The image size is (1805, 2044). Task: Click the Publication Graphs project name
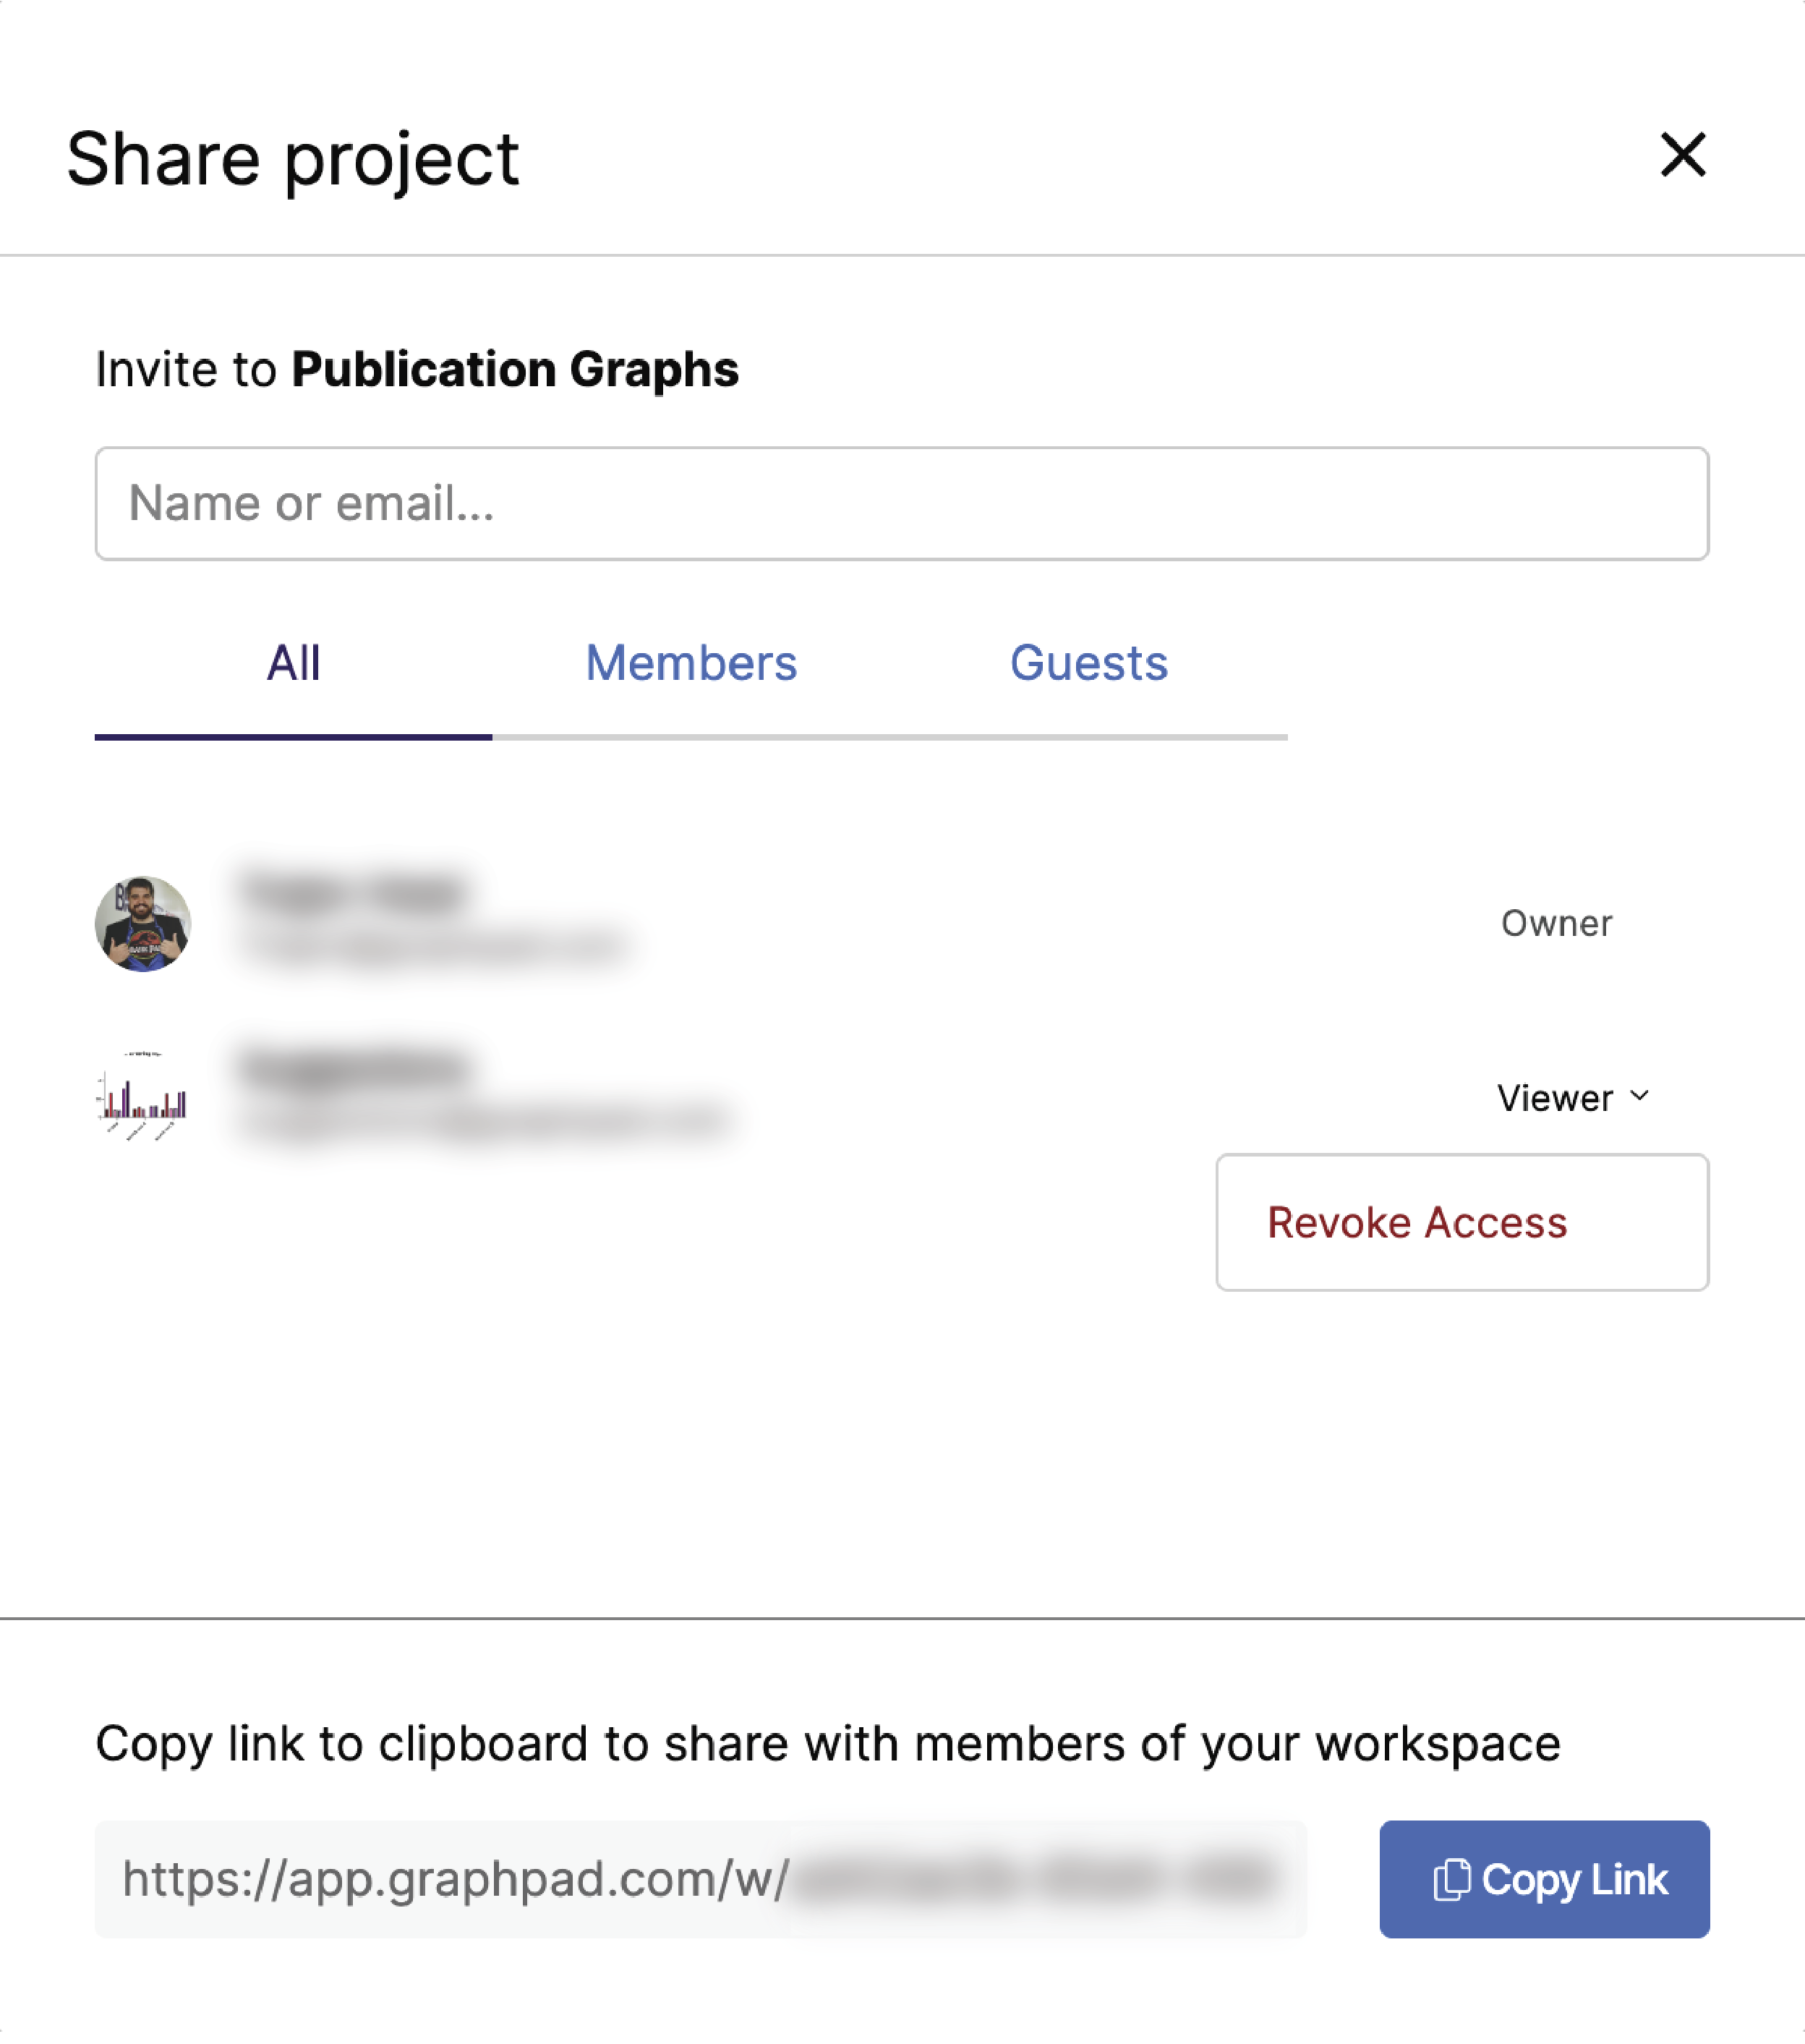515,369
